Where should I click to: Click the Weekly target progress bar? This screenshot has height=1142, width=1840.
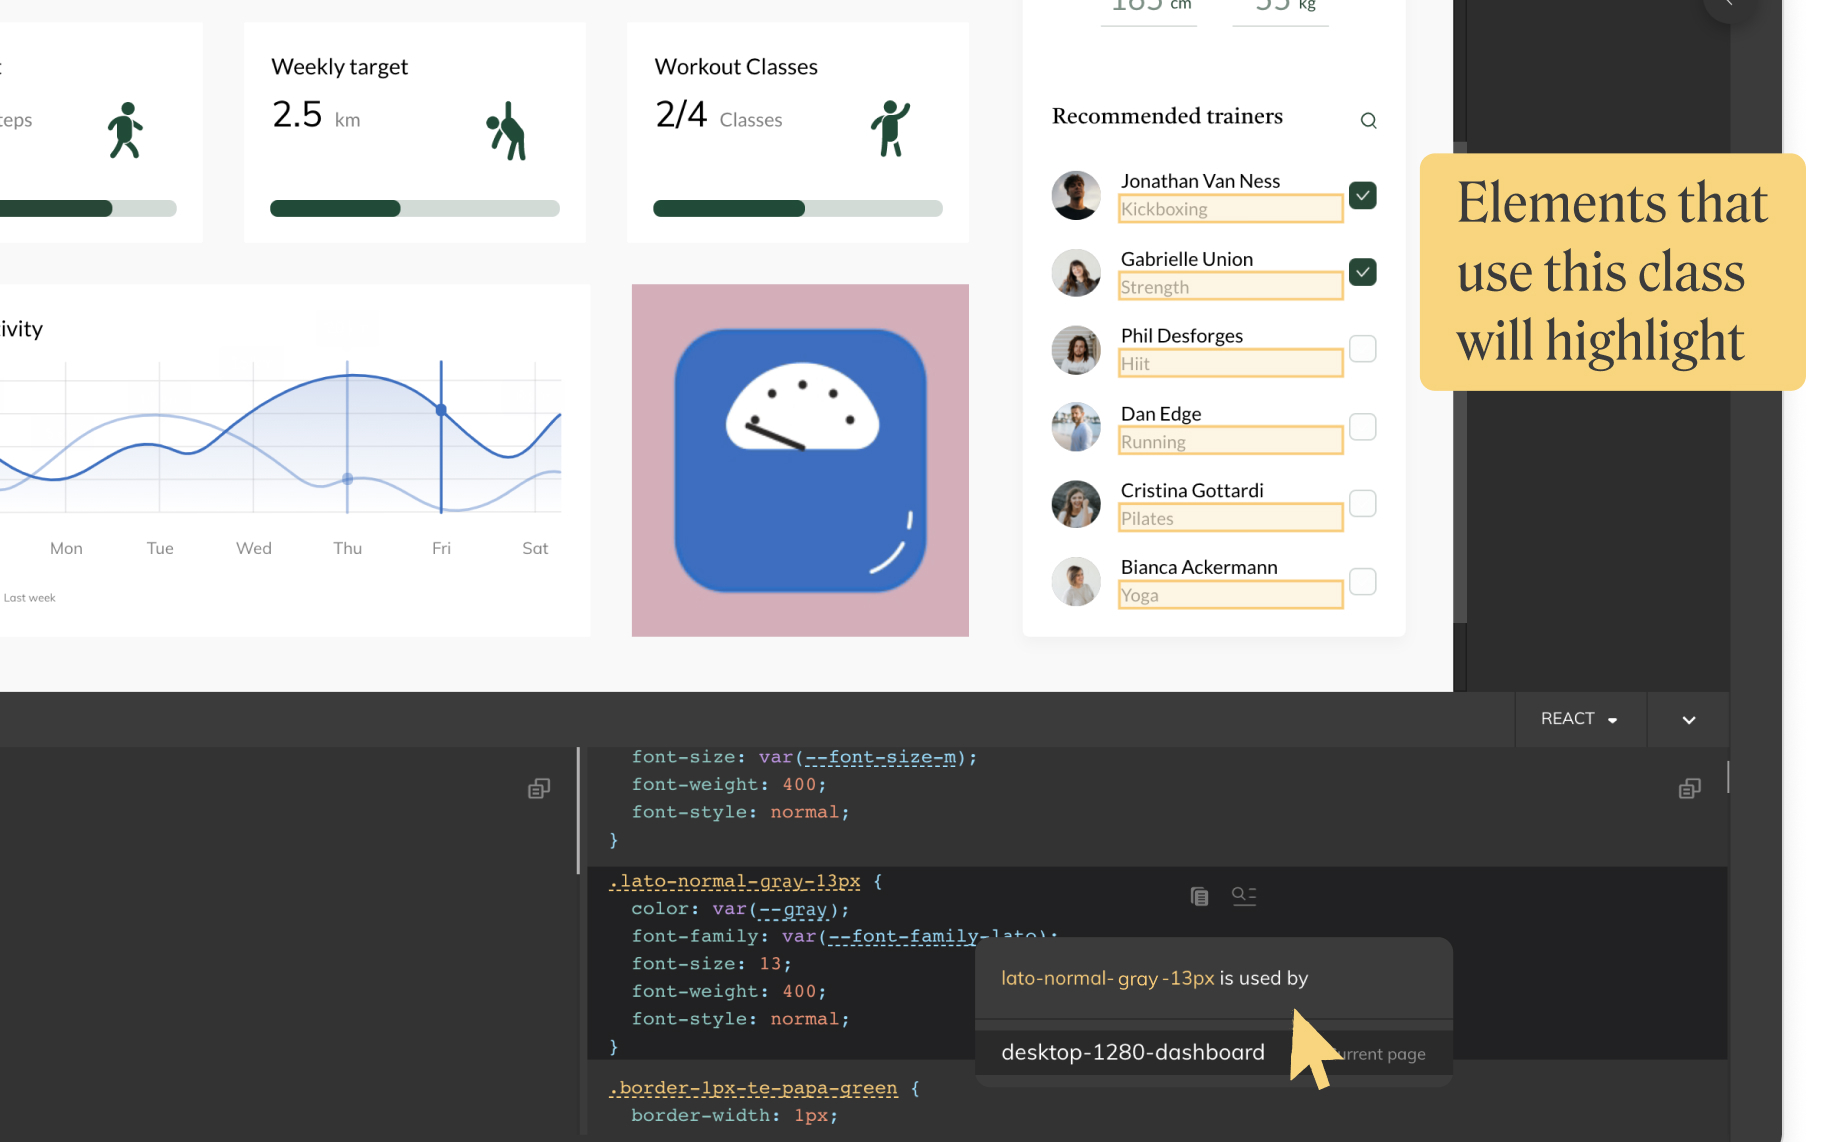[x=414, y=209]
